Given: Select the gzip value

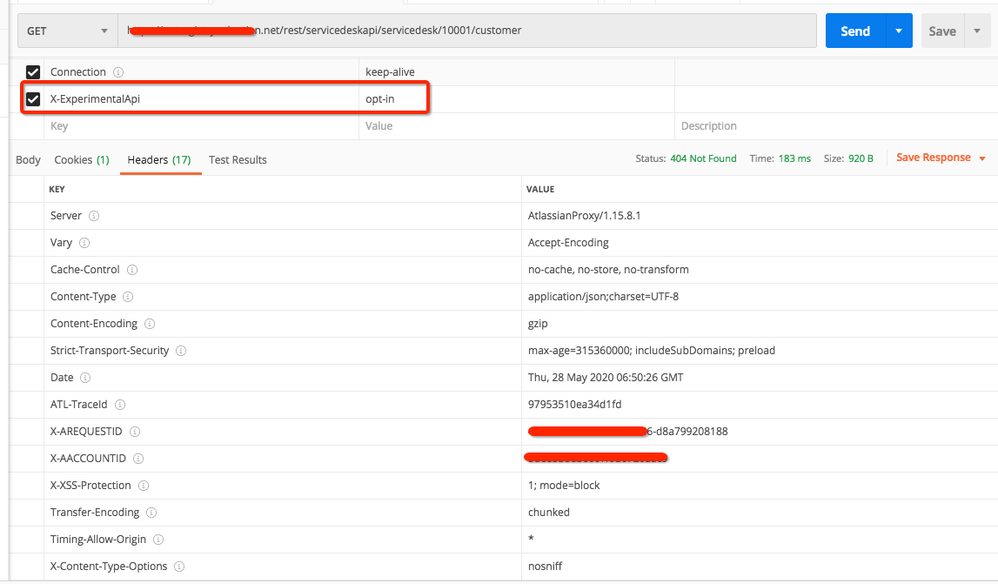Looking at the screenshot, I should point(538,324).
